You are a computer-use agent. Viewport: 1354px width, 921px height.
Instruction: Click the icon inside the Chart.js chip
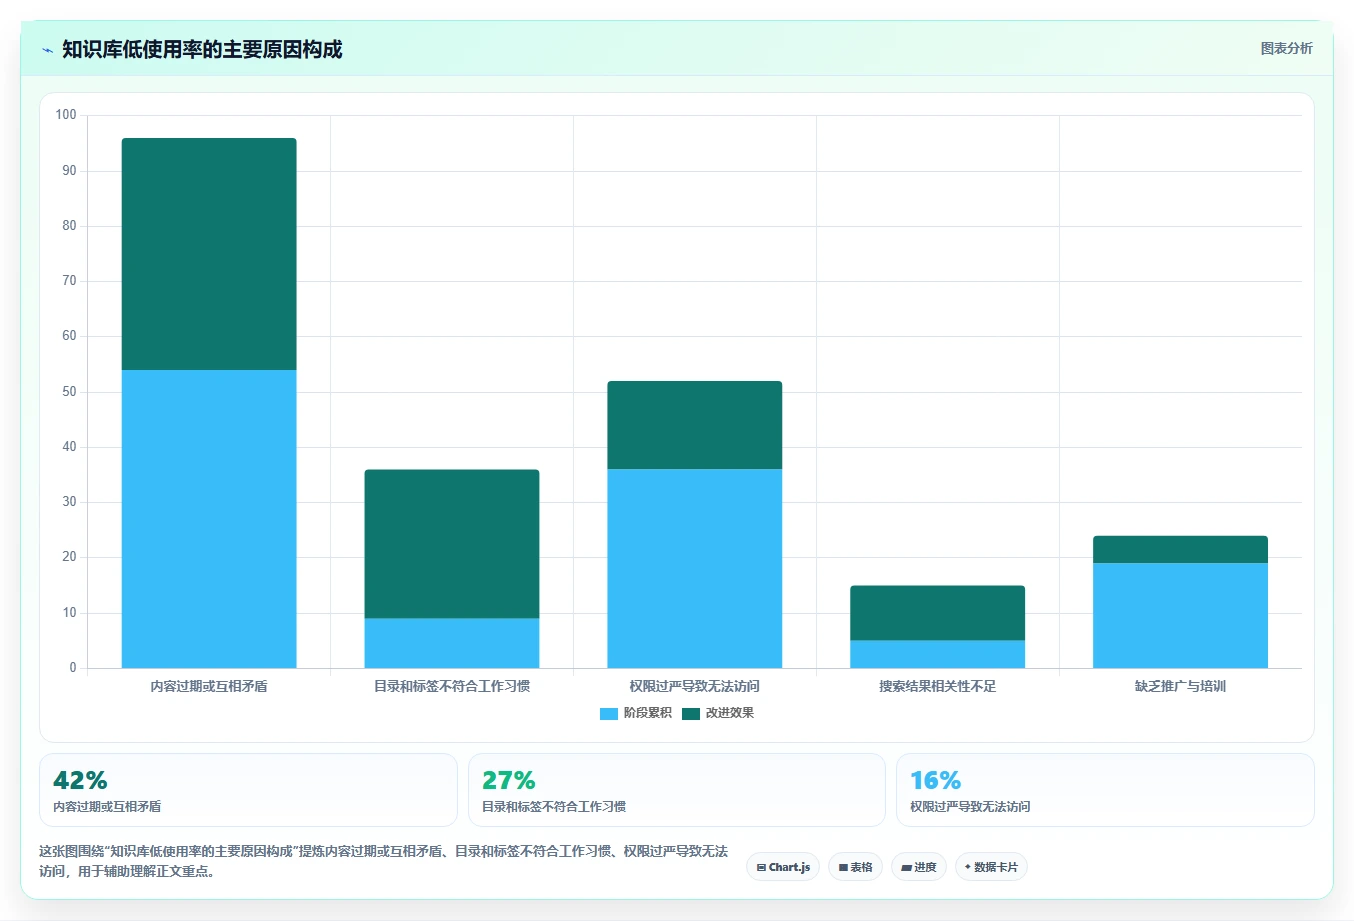(x=761, y=867)
